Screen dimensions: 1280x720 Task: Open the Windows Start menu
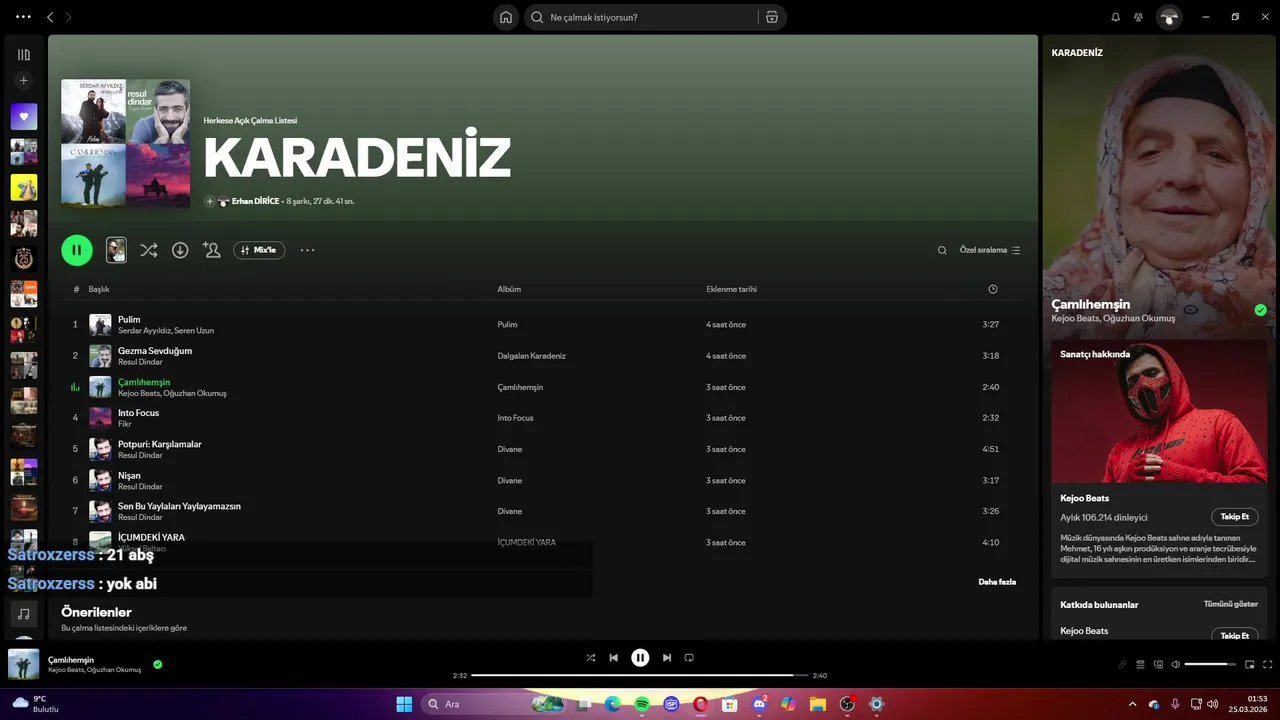pyautogui.click(x=404, y=704)
